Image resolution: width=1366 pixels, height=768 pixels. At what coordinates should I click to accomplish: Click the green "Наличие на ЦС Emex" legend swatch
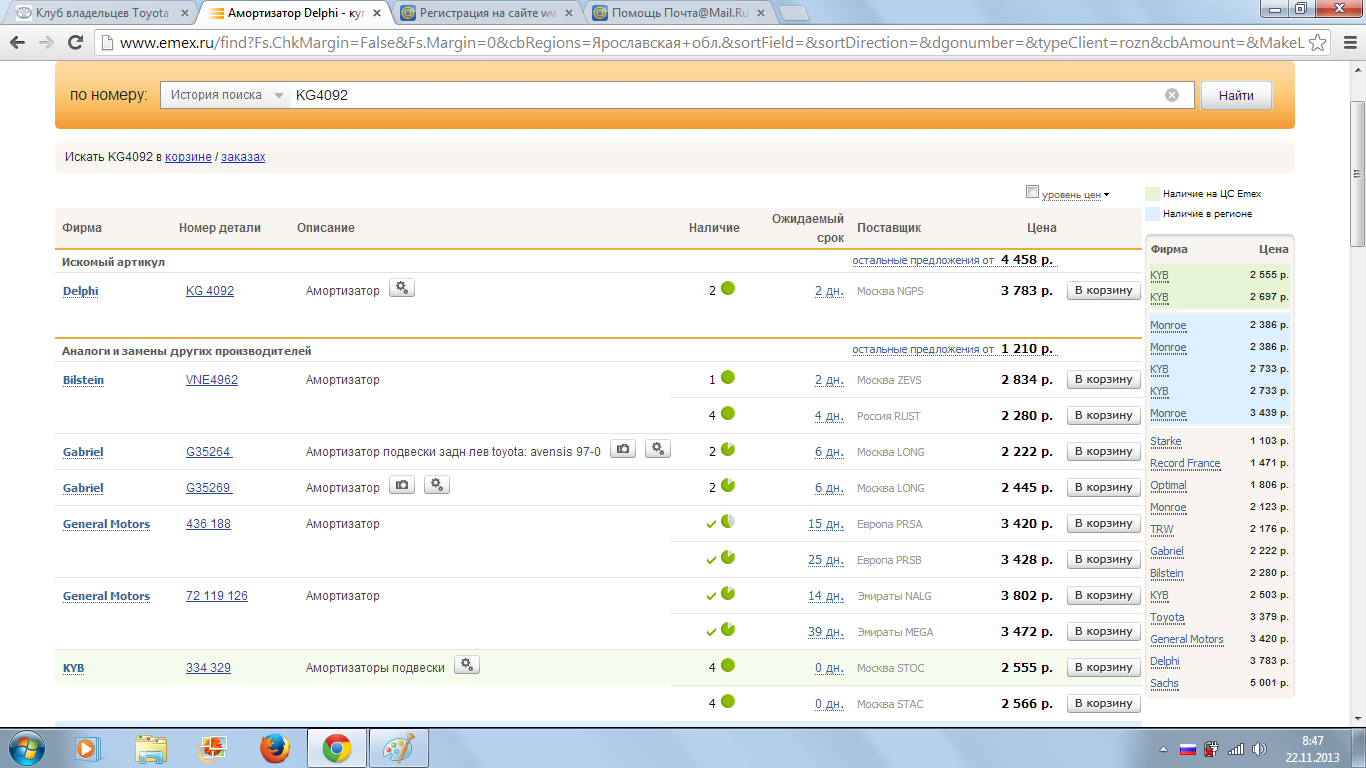(x=1152, y=193)
